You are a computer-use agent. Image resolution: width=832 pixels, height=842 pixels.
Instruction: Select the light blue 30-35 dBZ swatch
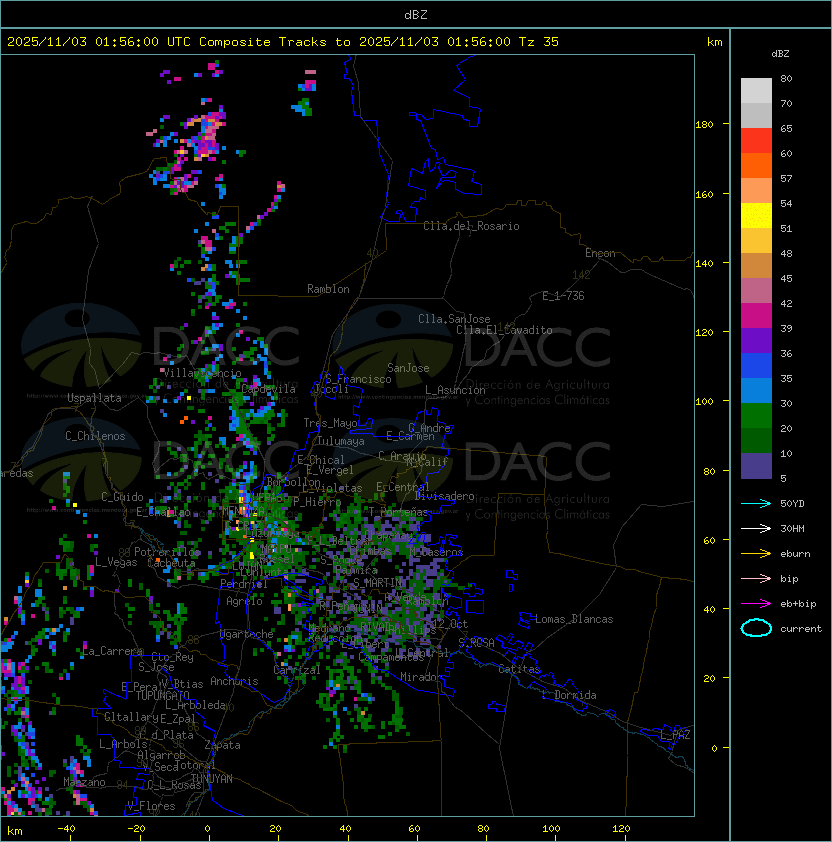point(756,390)
